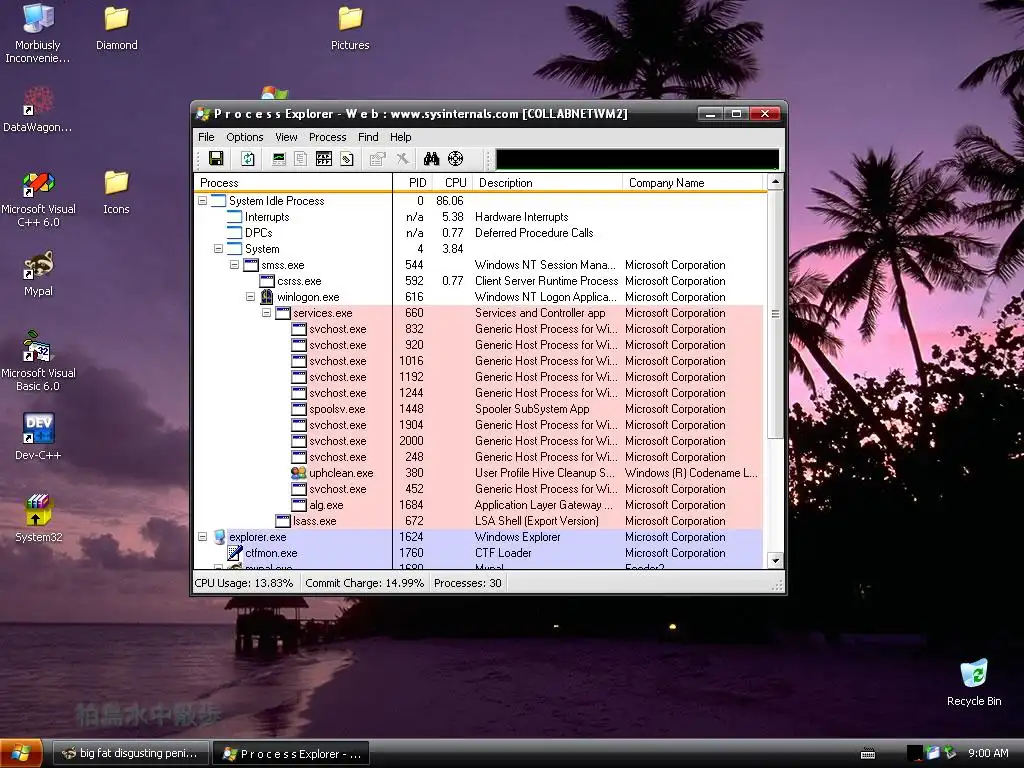
Task: Select the csrss.exe process row
Action: (479, 281)
